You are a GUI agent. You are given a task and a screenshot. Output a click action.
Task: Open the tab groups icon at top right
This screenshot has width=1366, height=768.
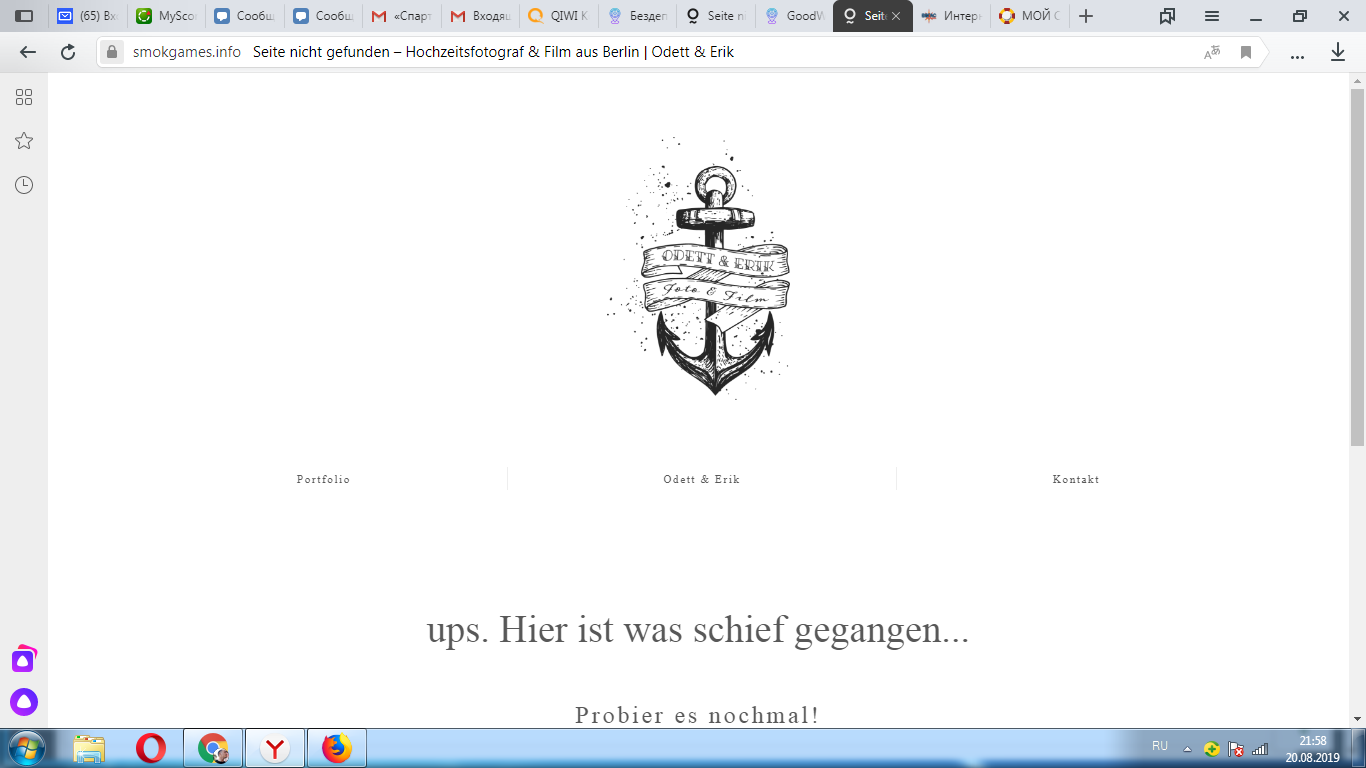click(x=1167, y=16)
